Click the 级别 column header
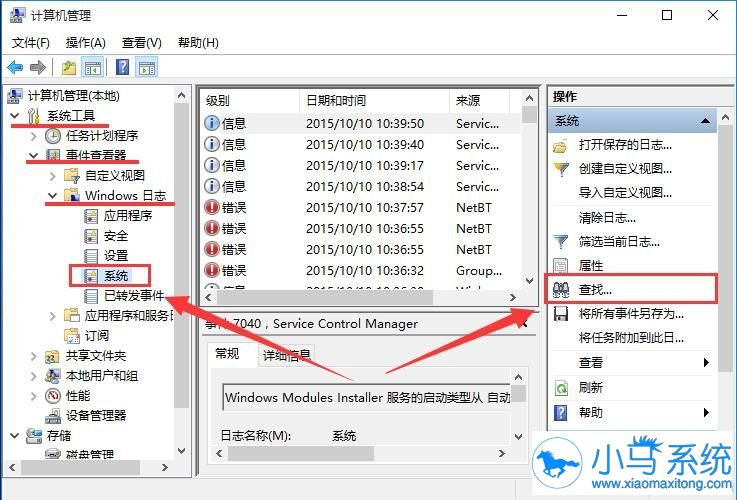Image resolution: width=737 pixels, height=500 pixels. point(251,100)
